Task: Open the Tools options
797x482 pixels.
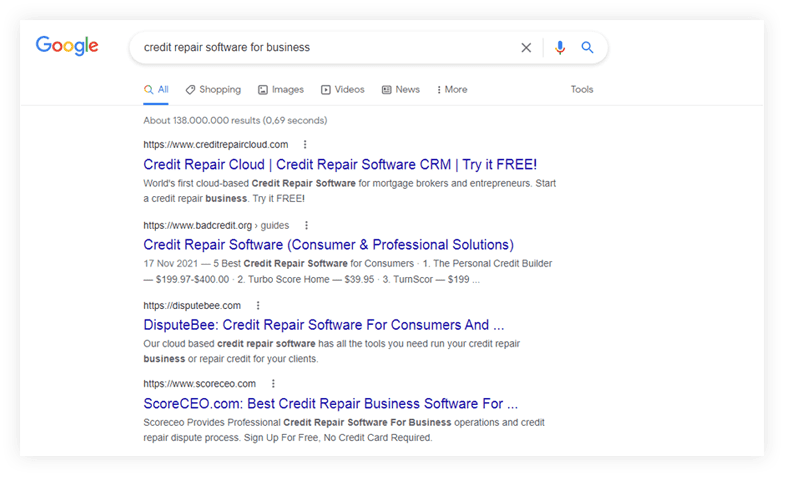Action: coord(581,89)
